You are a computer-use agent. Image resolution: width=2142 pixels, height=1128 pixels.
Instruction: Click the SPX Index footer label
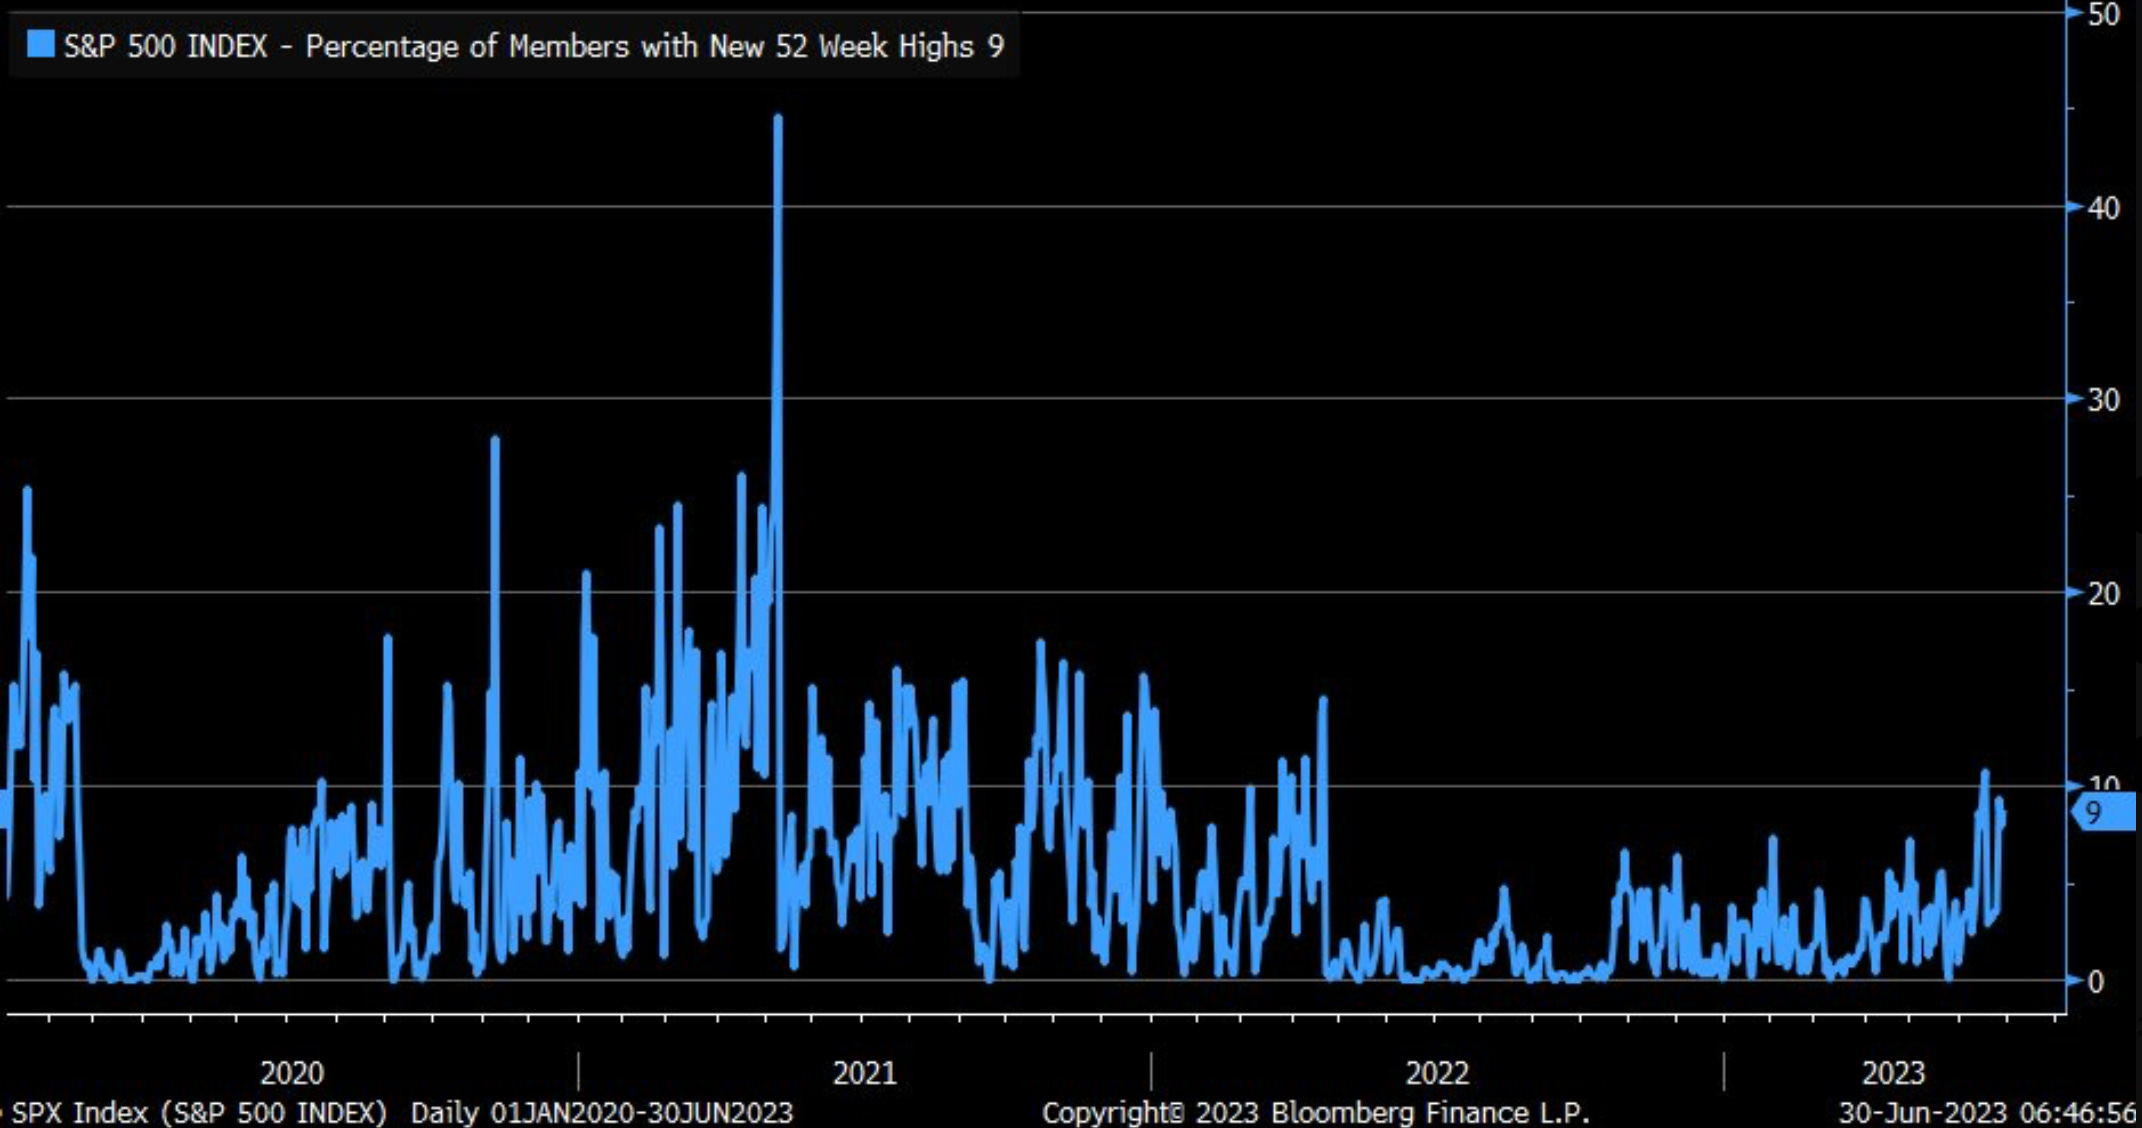[x=198, y=1112]
